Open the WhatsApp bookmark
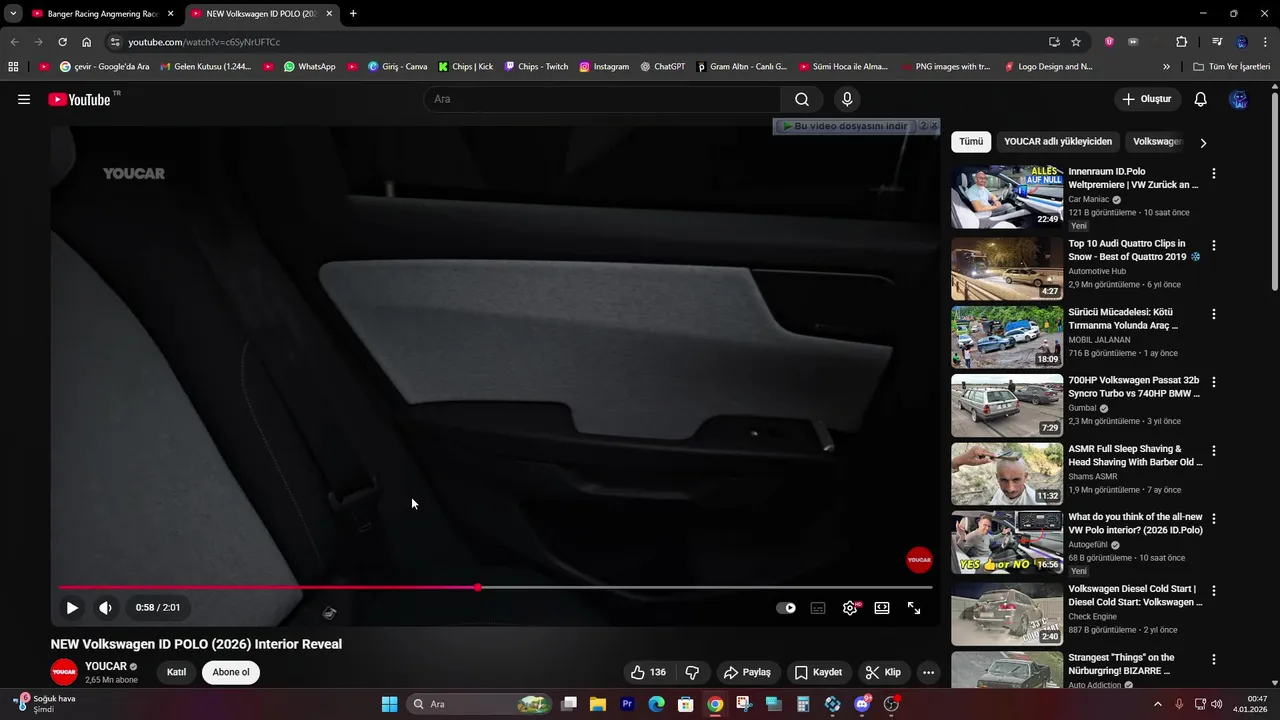 [x=309, y=67]
